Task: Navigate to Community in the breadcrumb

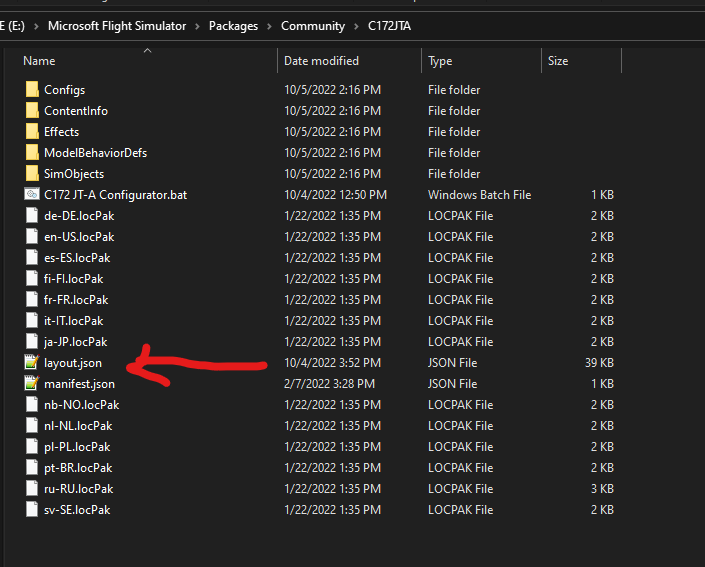Action: [x=313, y=26]
